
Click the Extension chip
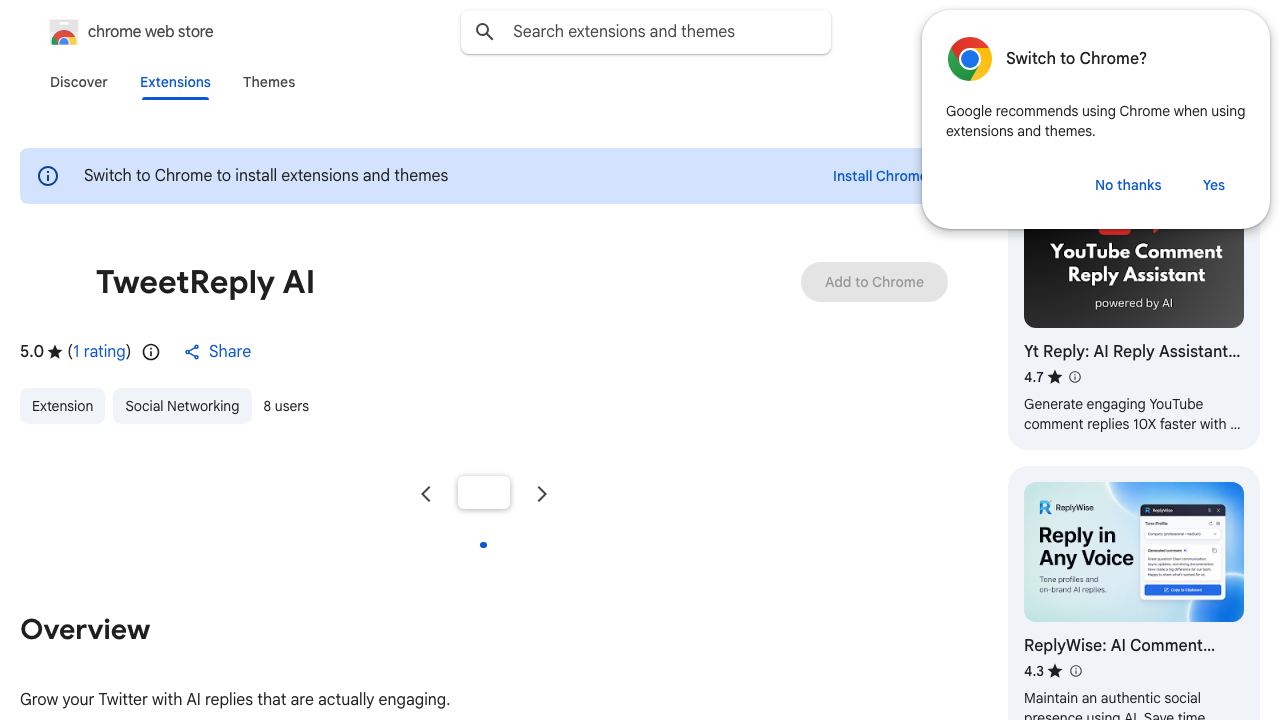[x=62, y=406]
